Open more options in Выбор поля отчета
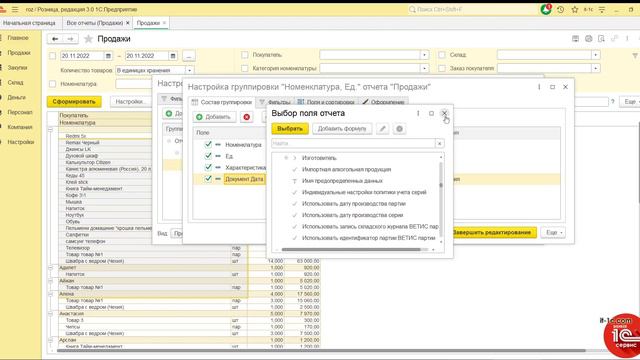This screenshot has height=360, width=640. tap(418, 113)
